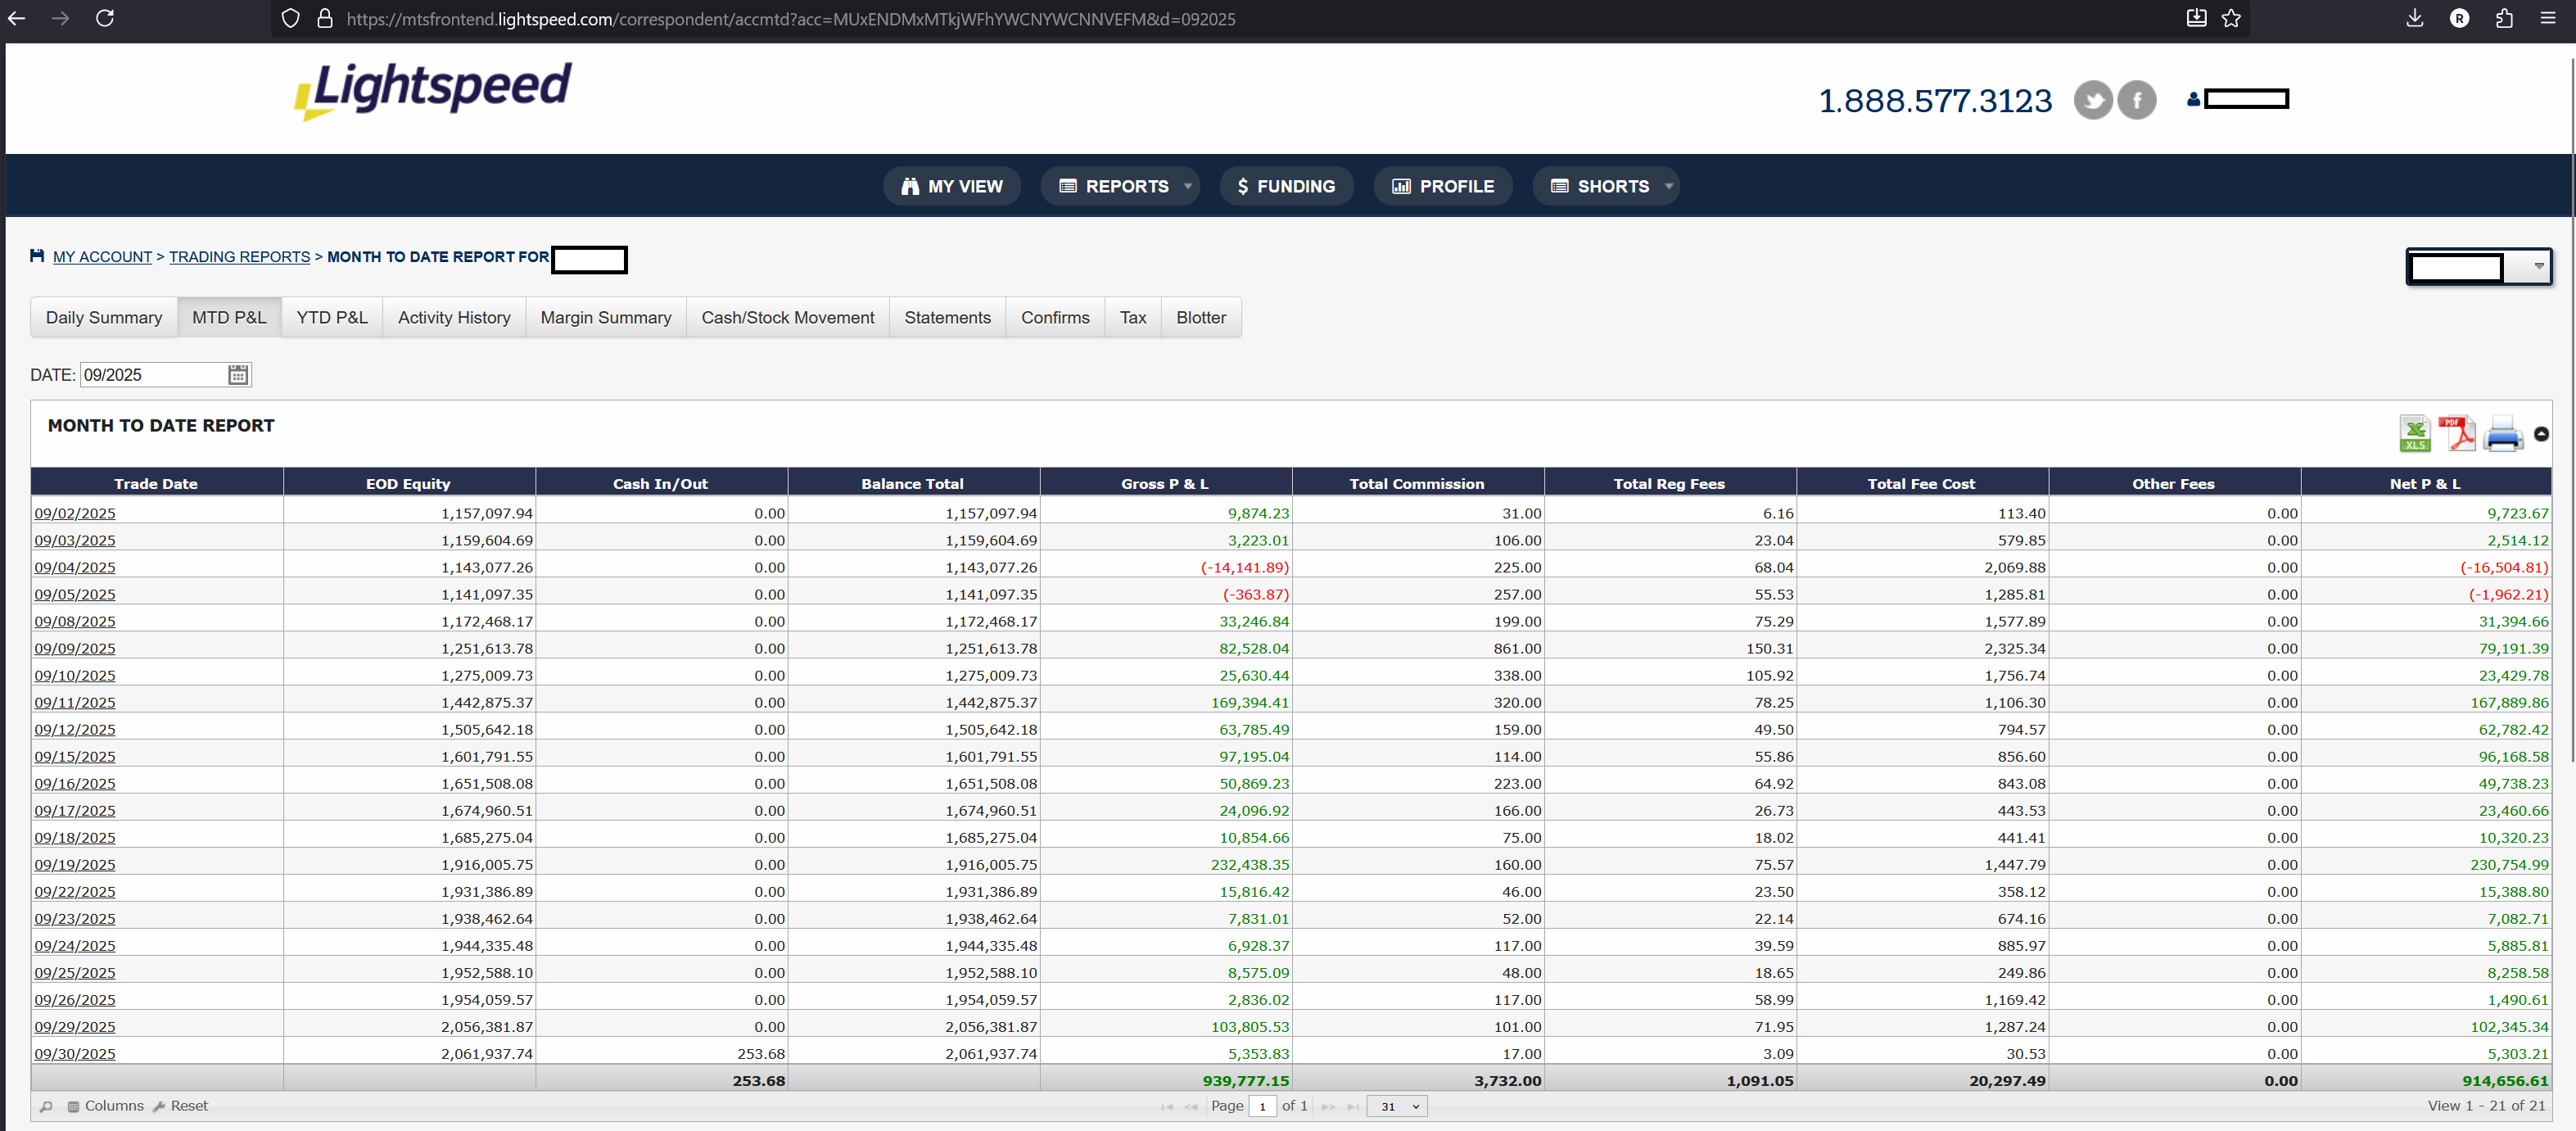Screen dimensions: 2576x1131
Task: Open the 09/11/2025 trade date link
Action: click(x=75, y=703)
